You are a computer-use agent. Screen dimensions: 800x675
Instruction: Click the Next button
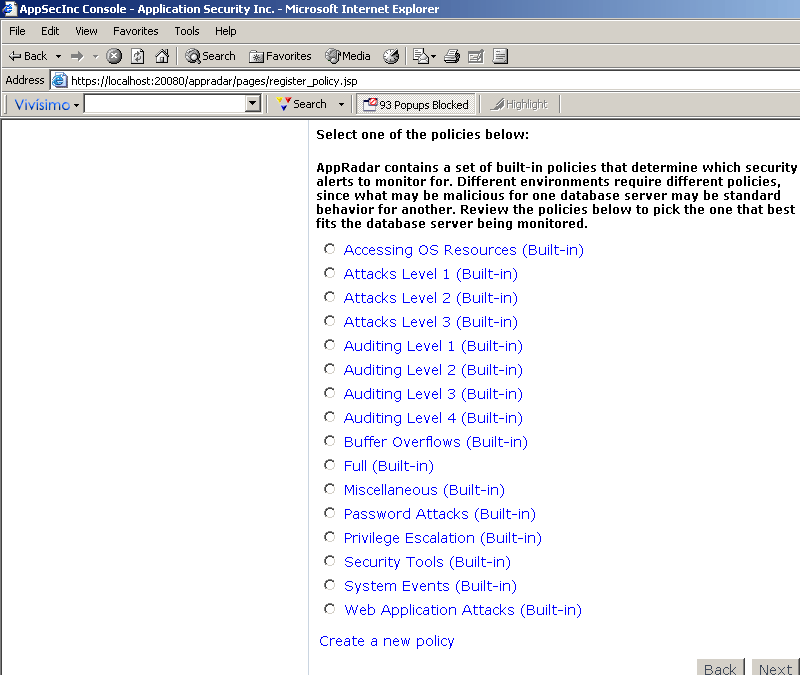click(x=776, y=668)
